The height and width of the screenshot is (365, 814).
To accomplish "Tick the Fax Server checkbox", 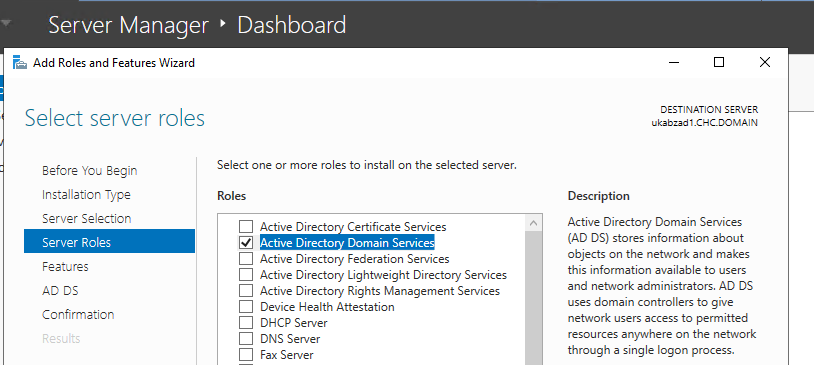I will (246, 355).
